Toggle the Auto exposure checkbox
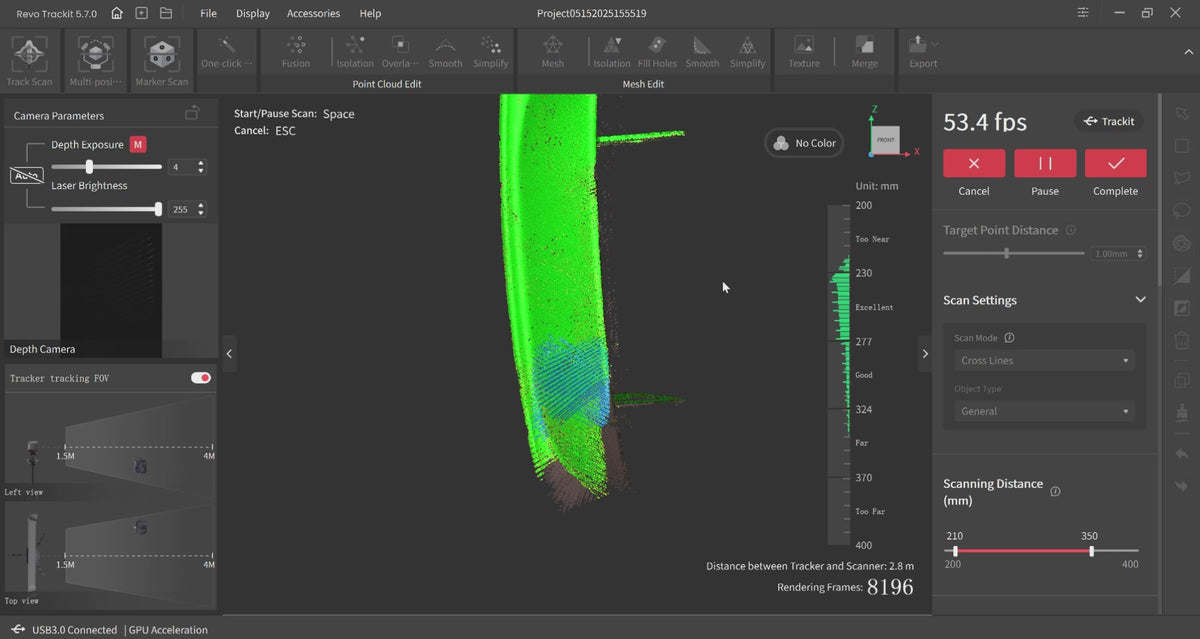Viewport: 1200px width, 639px height. [x=26, y=176]
